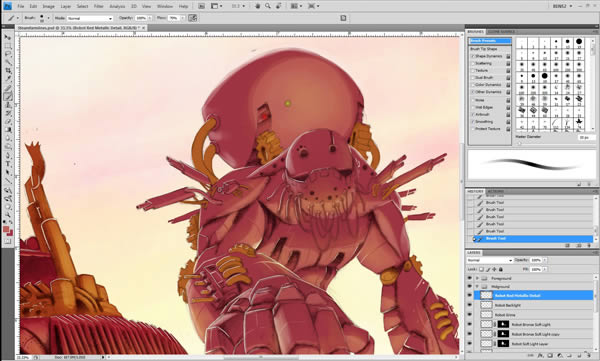Open the File menu
Screen dimensions: 600x361
pyautogui.click(x=21, y=7)
